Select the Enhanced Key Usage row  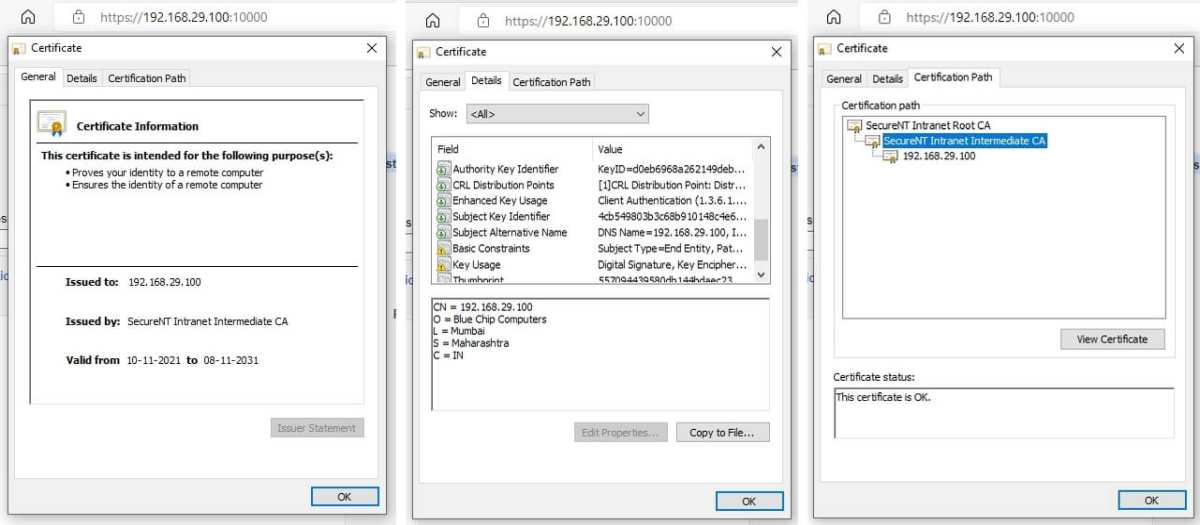593,201
